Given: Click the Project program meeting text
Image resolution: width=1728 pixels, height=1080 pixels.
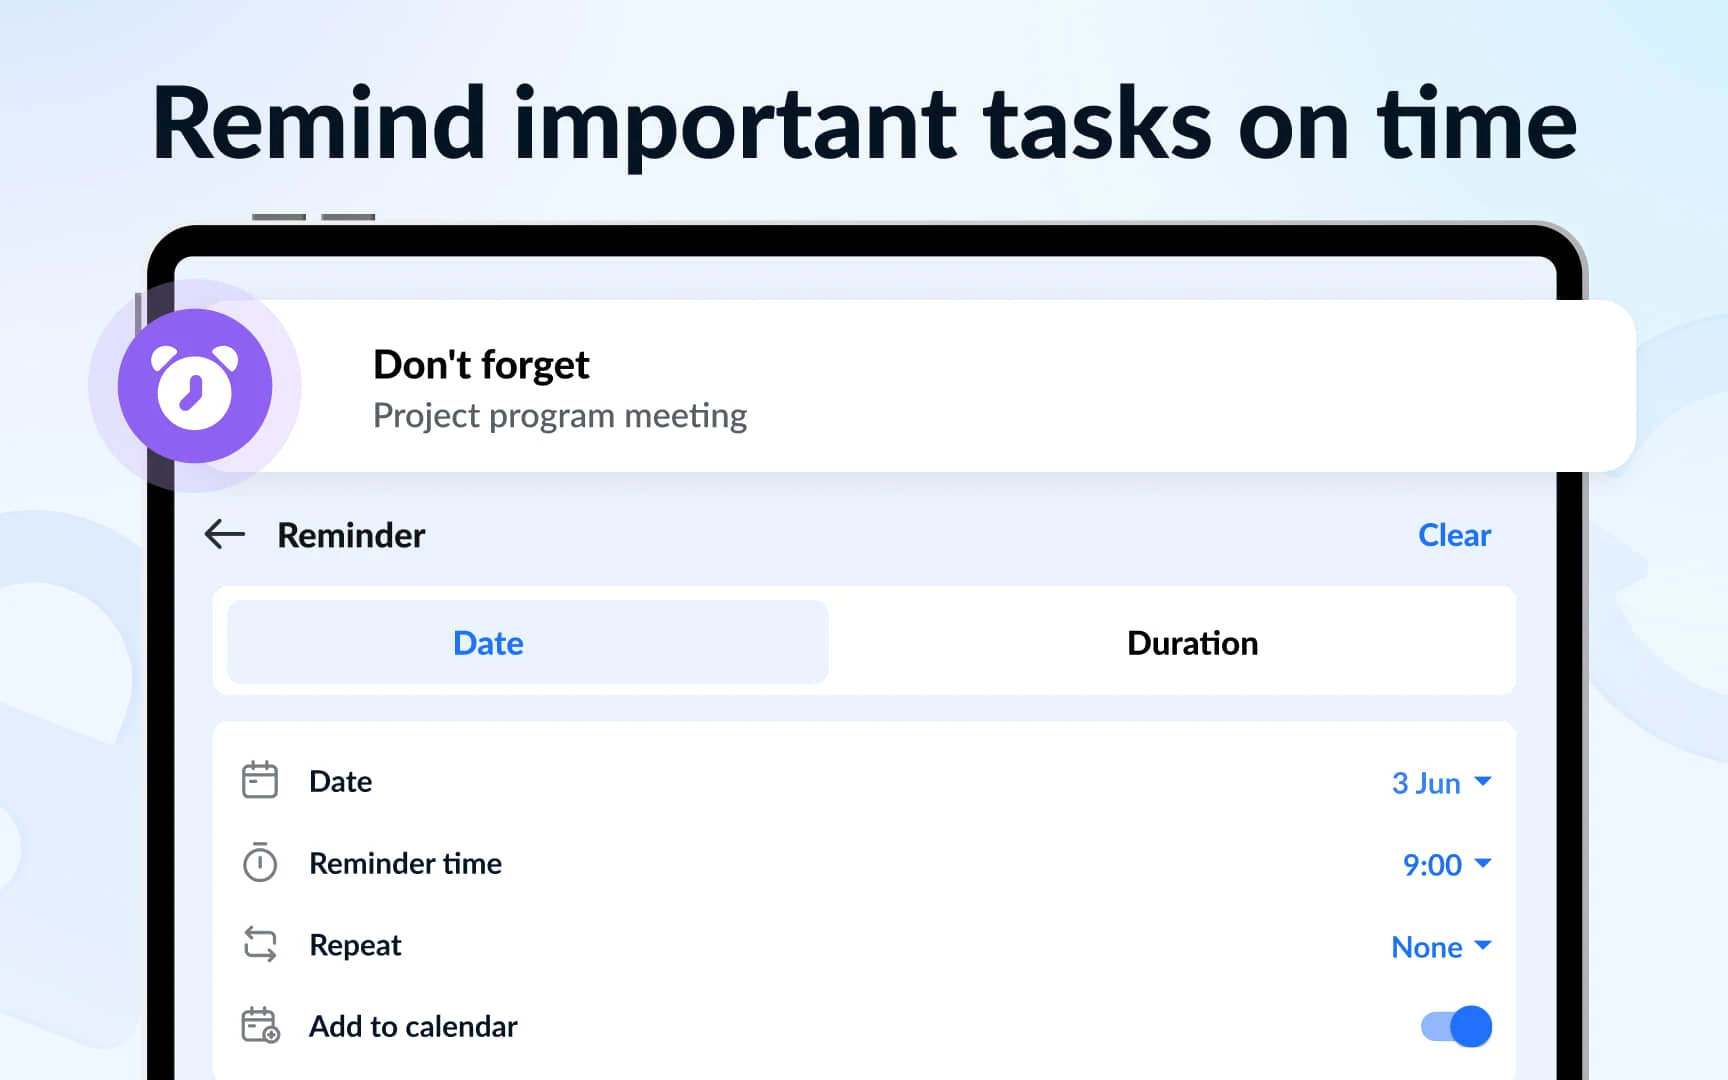Looking at the screenshot, I should point(559,415).
